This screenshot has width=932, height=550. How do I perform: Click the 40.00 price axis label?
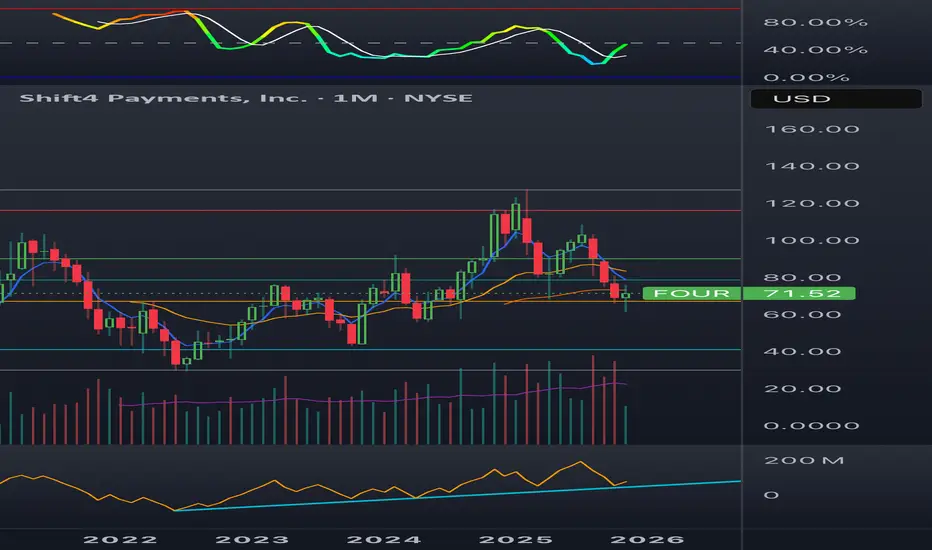pyautogui.click(x=802, y=351)
